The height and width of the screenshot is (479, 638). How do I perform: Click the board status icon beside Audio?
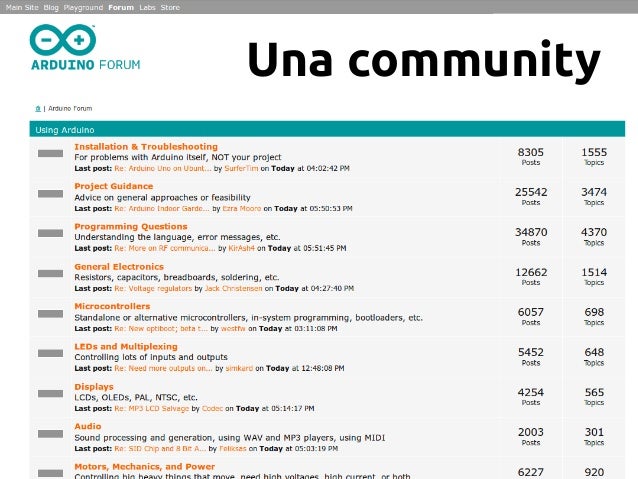(x=50, y=434)
